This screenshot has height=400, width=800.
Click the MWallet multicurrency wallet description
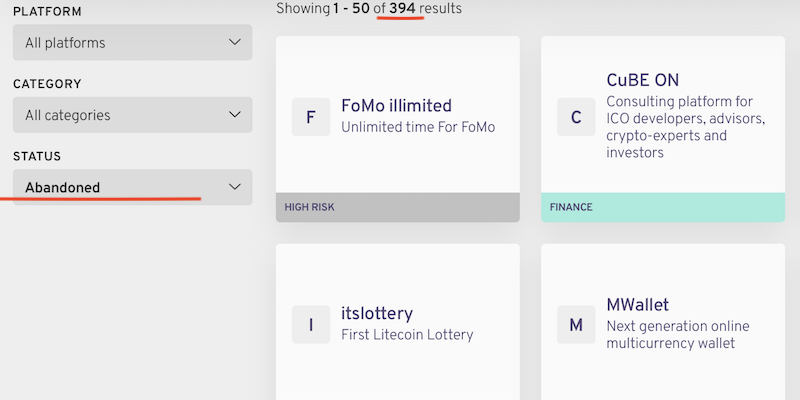click(x=678, y=335)
